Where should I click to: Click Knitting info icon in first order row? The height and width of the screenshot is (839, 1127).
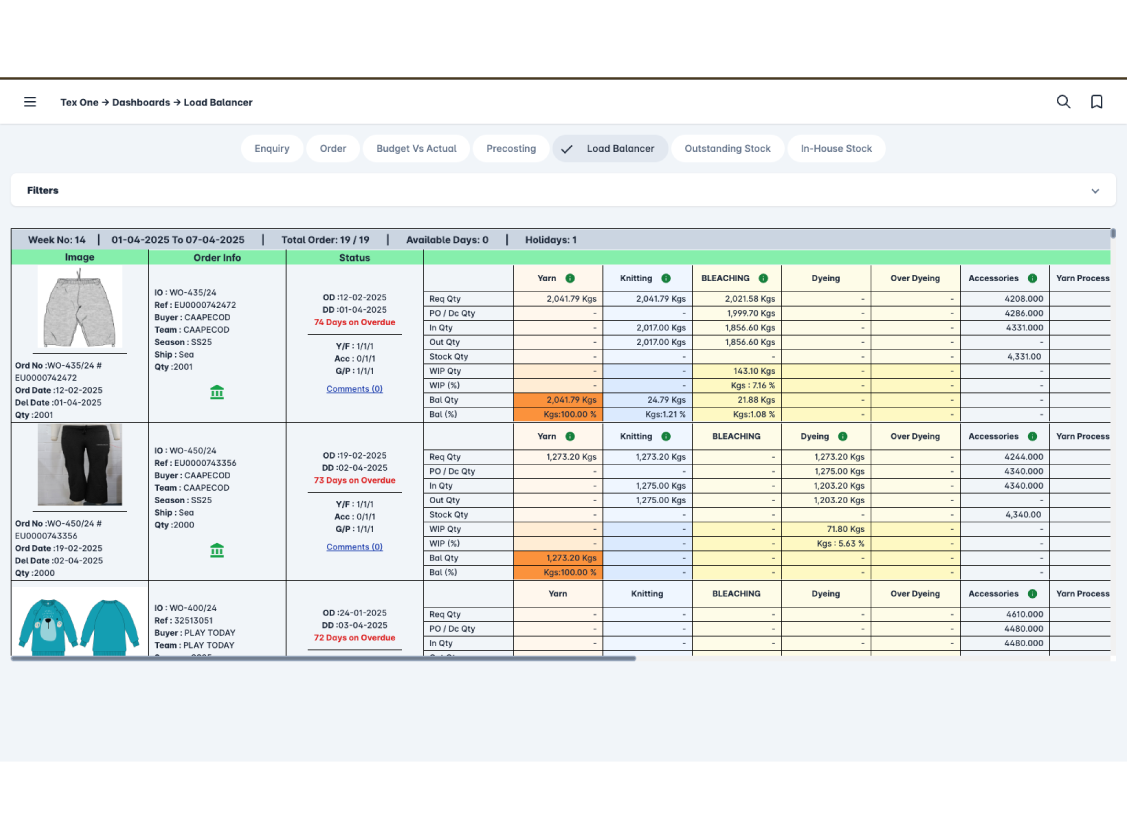click(x=666, y=279)
